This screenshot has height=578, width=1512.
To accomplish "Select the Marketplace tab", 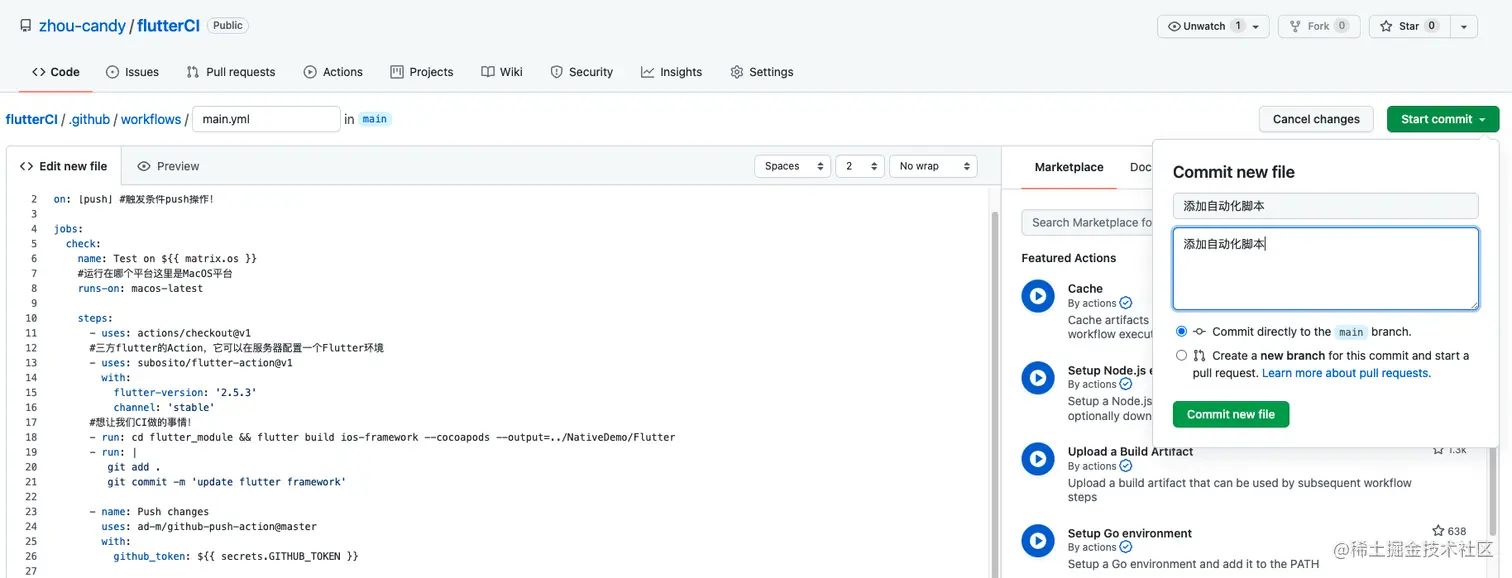I will (x=1069, y=167).
